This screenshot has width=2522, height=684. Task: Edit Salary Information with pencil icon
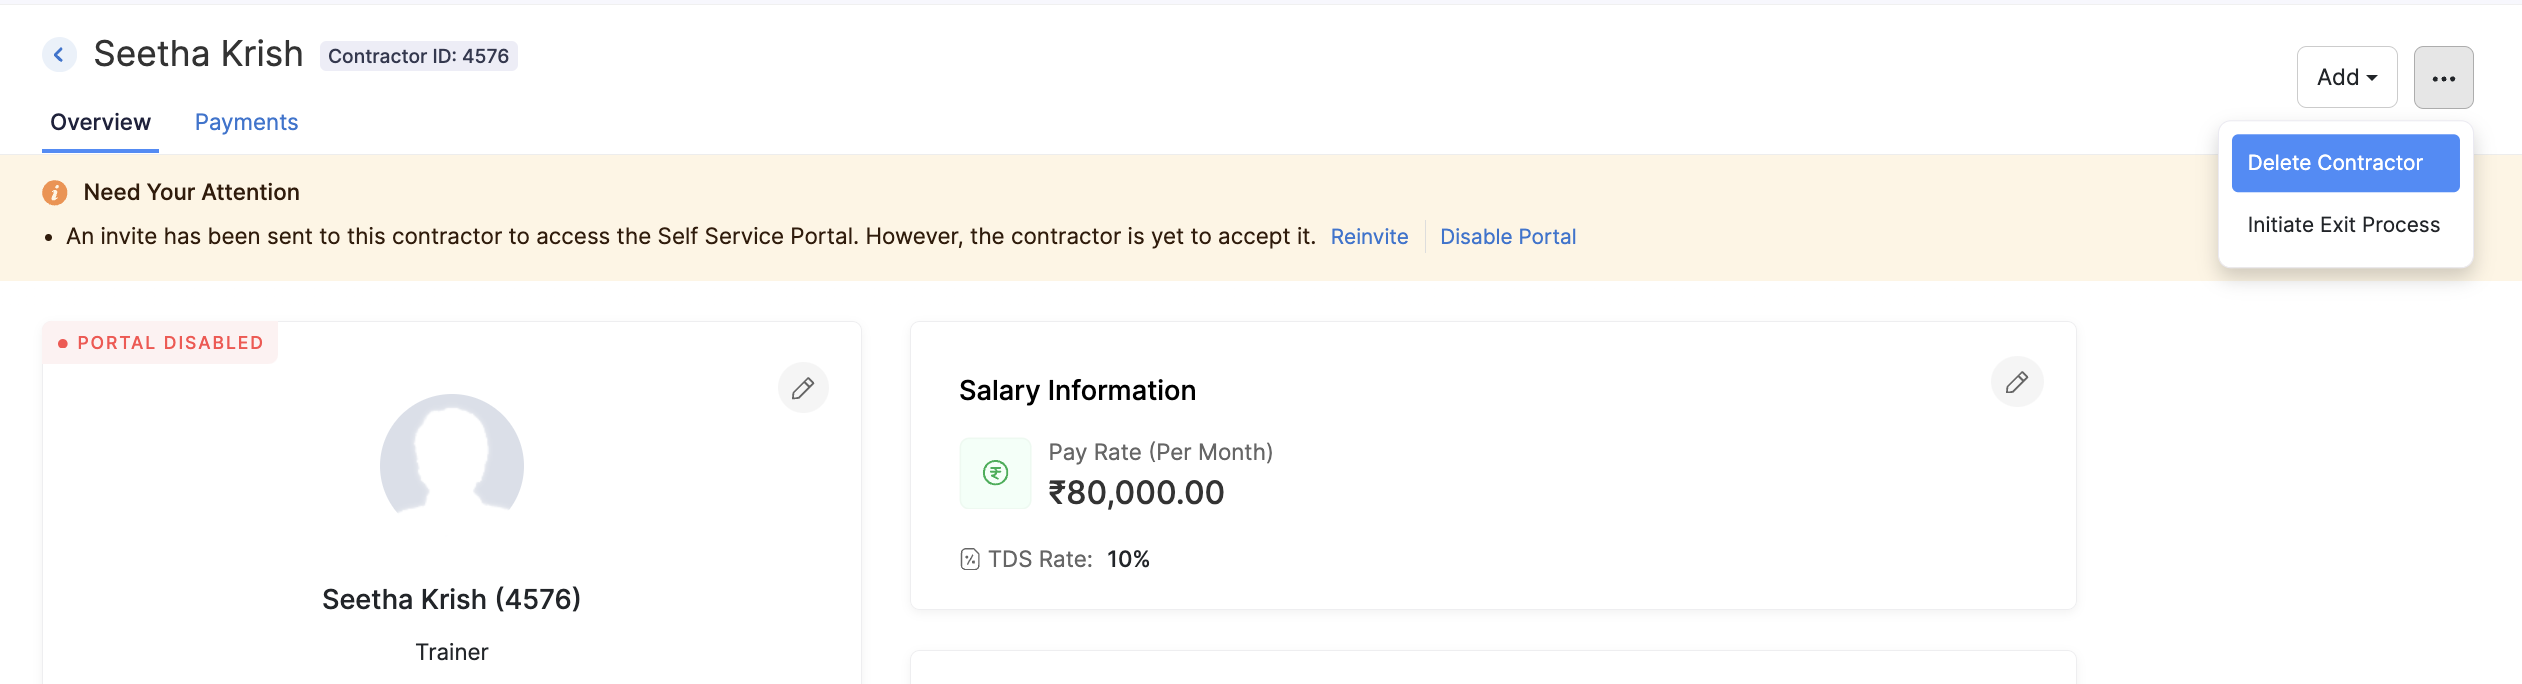coord(2017,382)
